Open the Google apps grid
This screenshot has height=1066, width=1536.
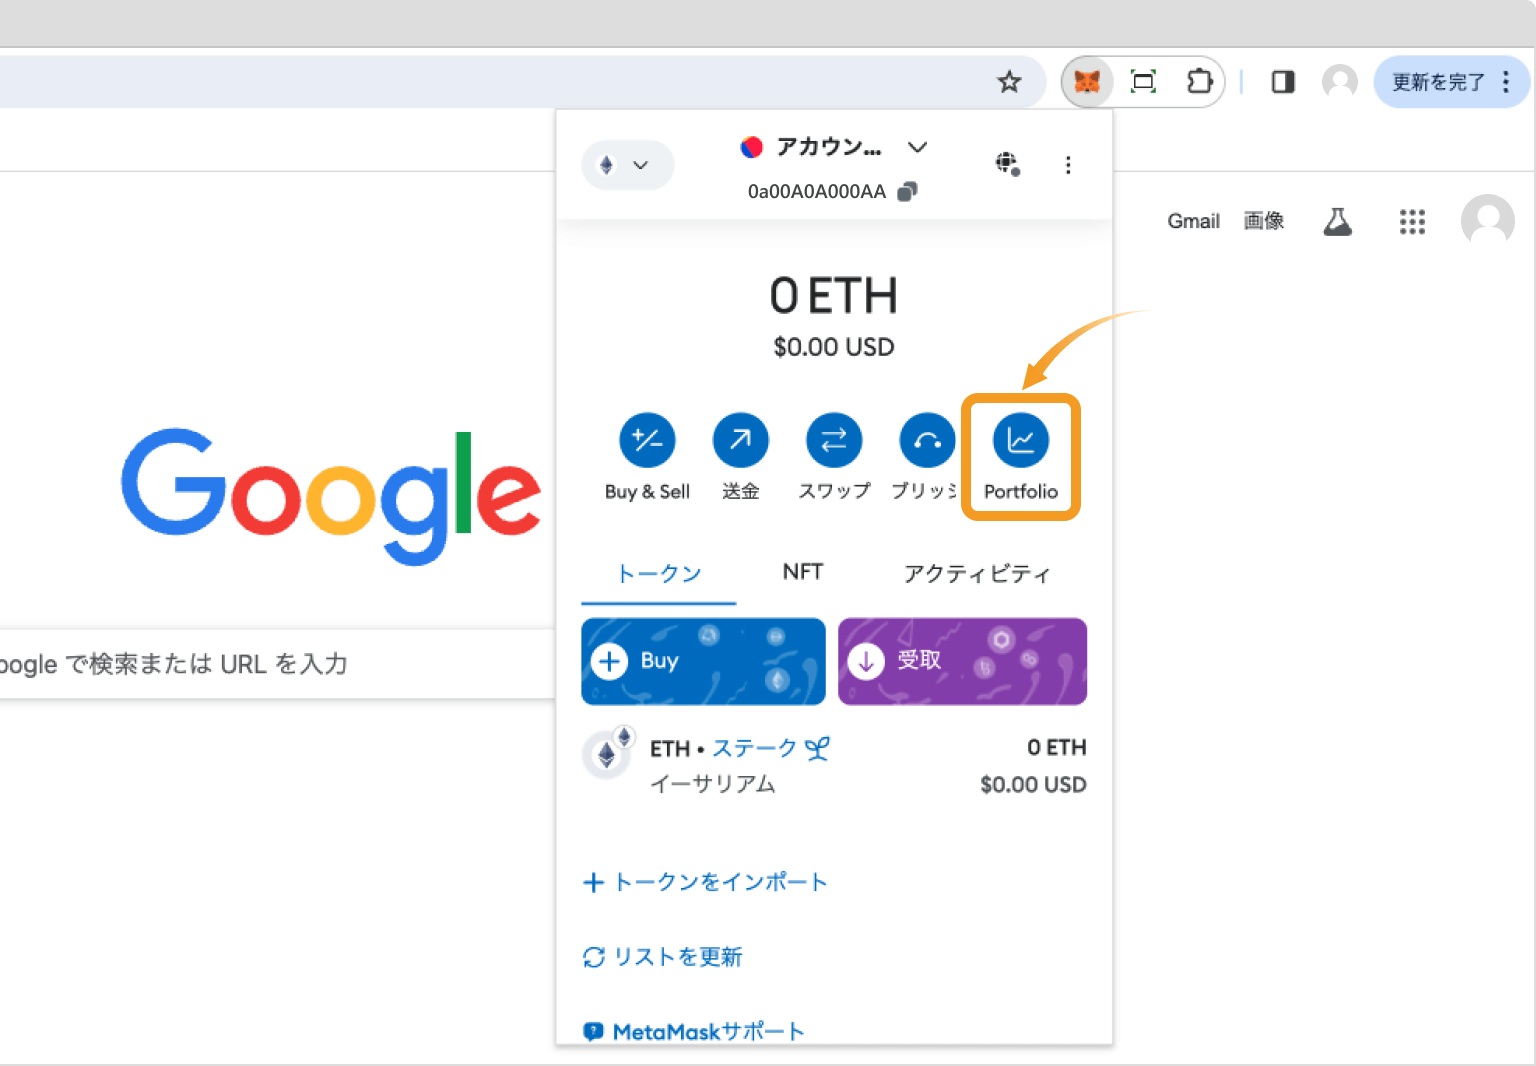click(x=1412, y=222)
